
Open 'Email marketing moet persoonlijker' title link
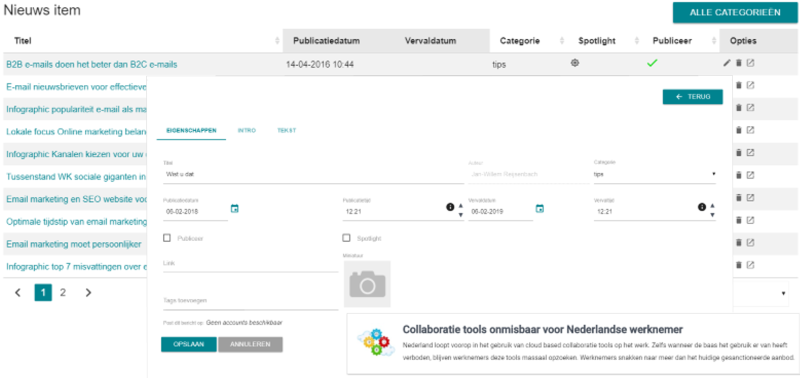tap(74, 244)
